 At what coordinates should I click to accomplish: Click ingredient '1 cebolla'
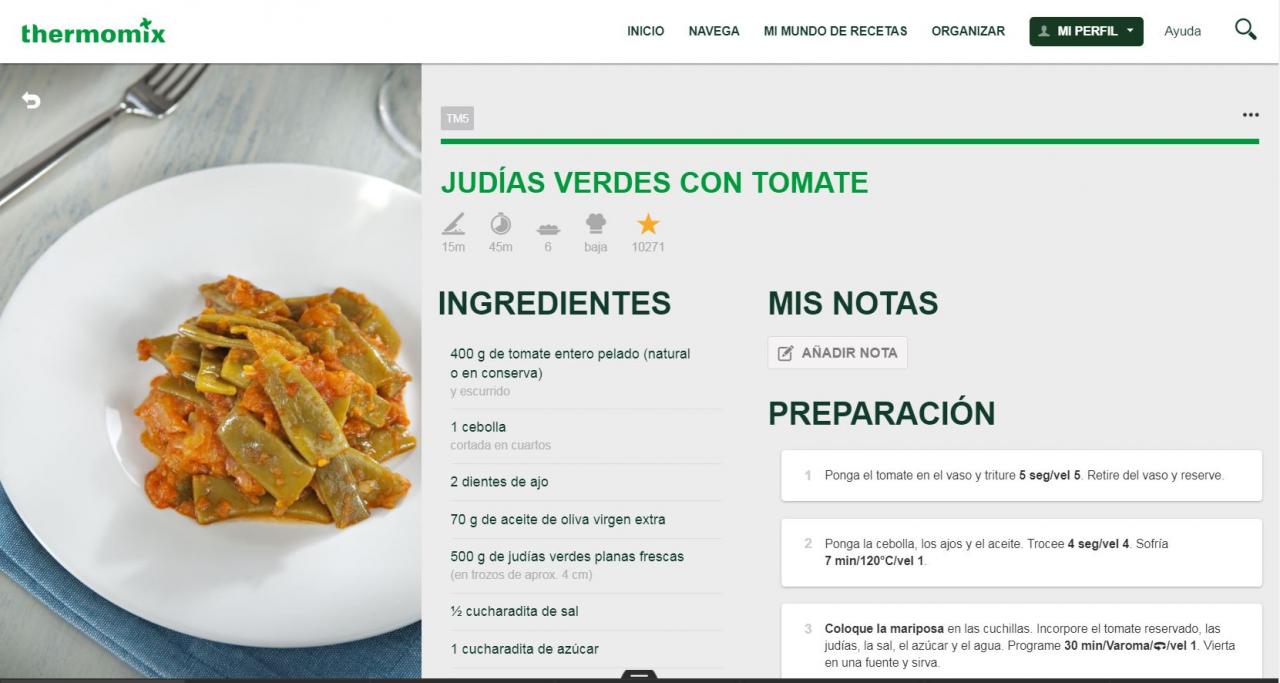[478, 427]
